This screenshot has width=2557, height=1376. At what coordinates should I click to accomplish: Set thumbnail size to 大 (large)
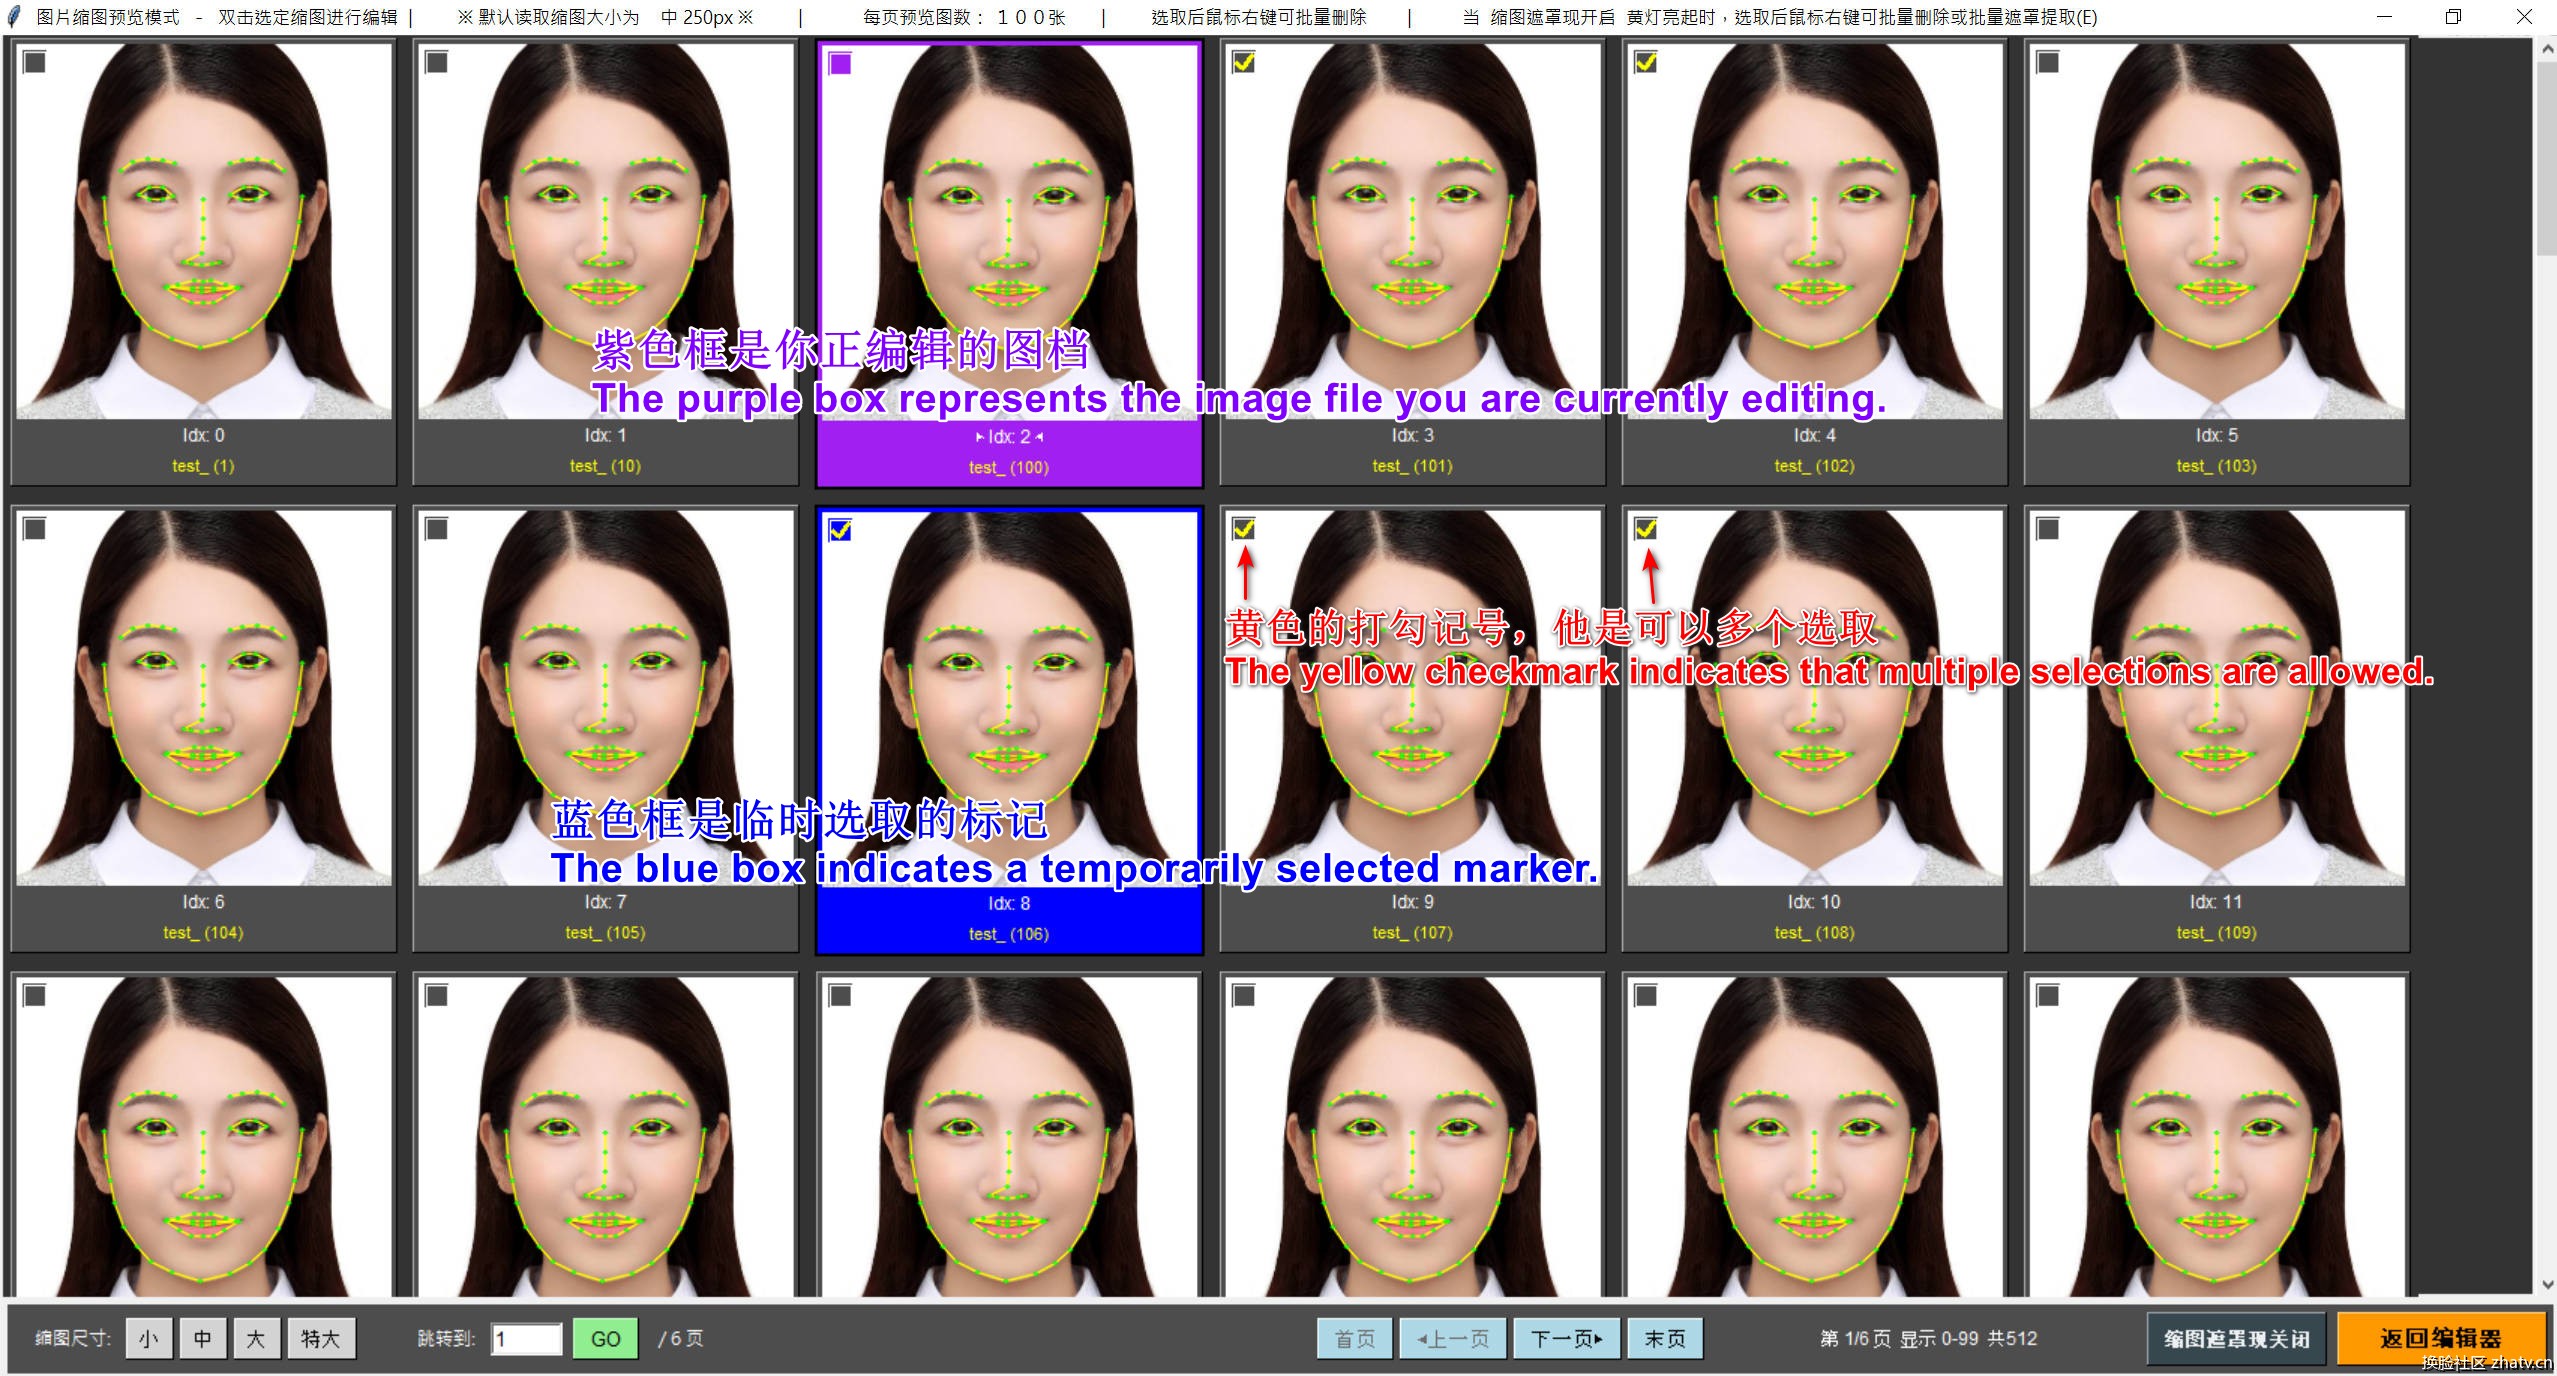tap(255, 1338)
